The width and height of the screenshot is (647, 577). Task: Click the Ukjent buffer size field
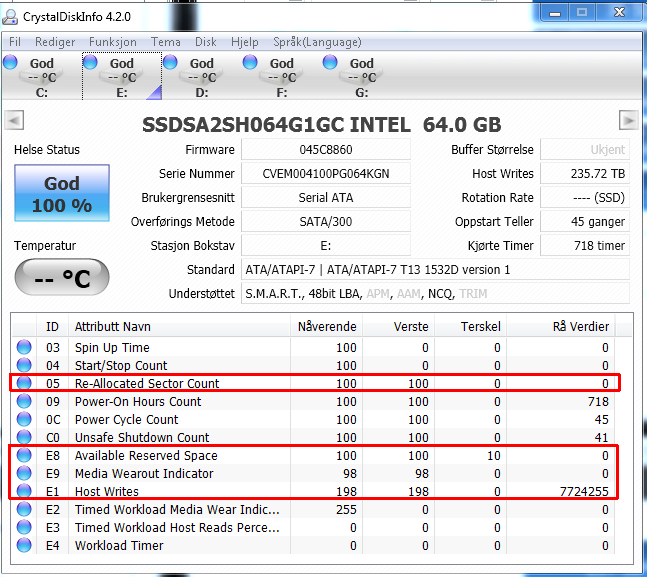point(585,149)
